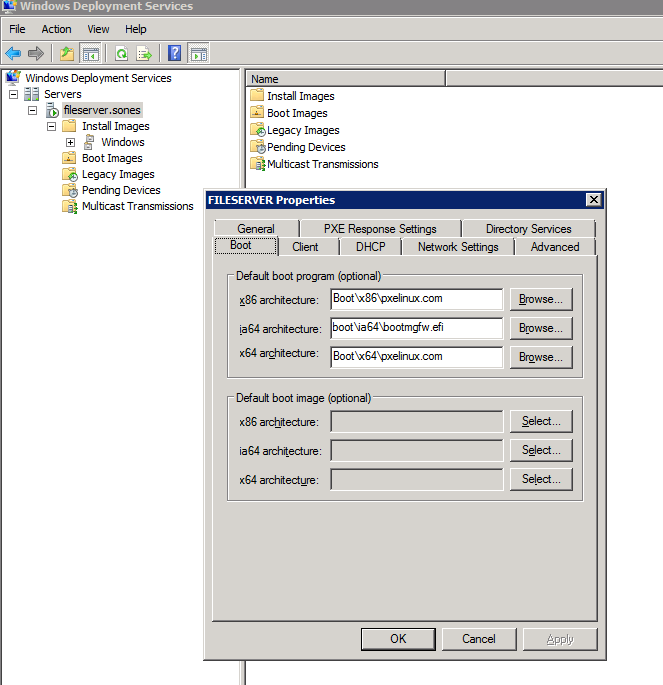
Task: Click the Install Images folder icon in tree
Action: [69, 126]
